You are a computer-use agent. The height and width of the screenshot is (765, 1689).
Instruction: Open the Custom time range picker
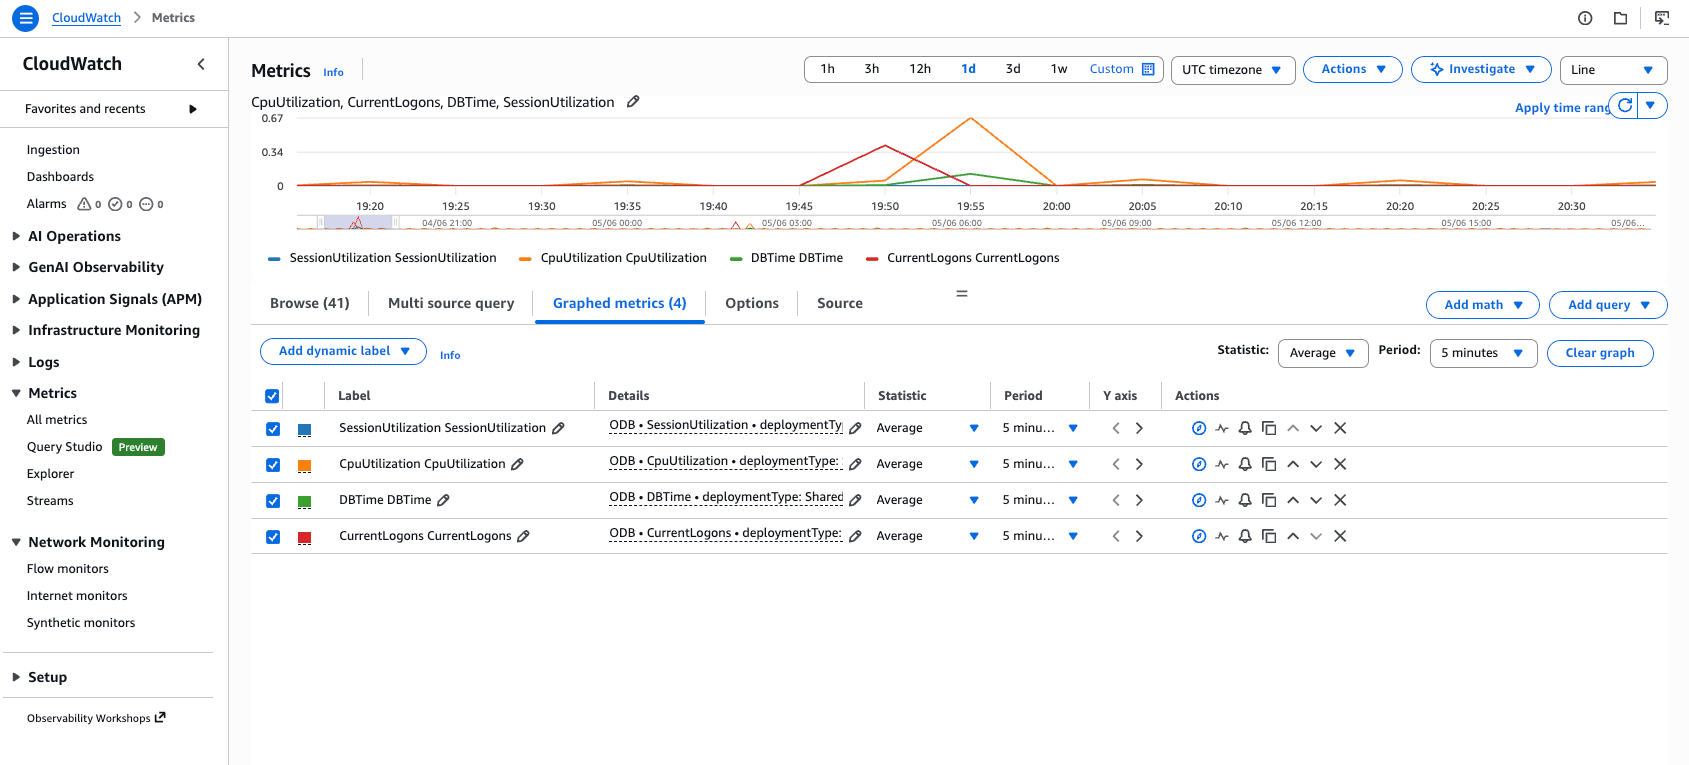click(x=1122, y=69)
